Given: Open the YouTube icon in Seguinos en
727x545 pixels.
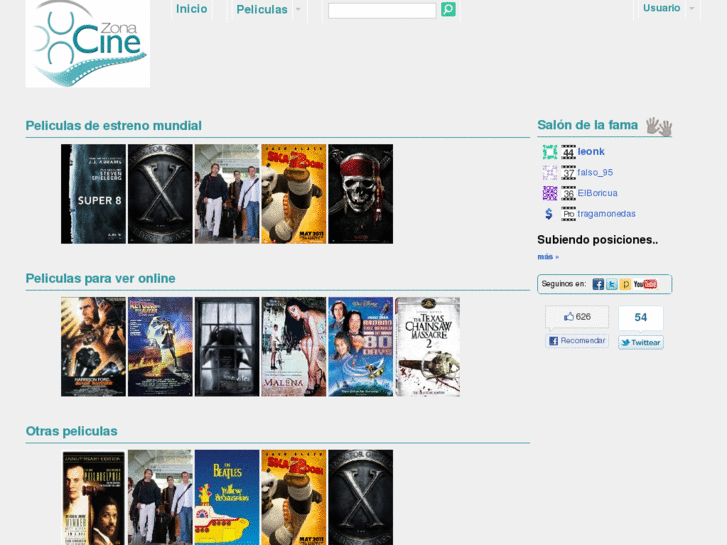Looking at the screenshot, I should (645, 284).
